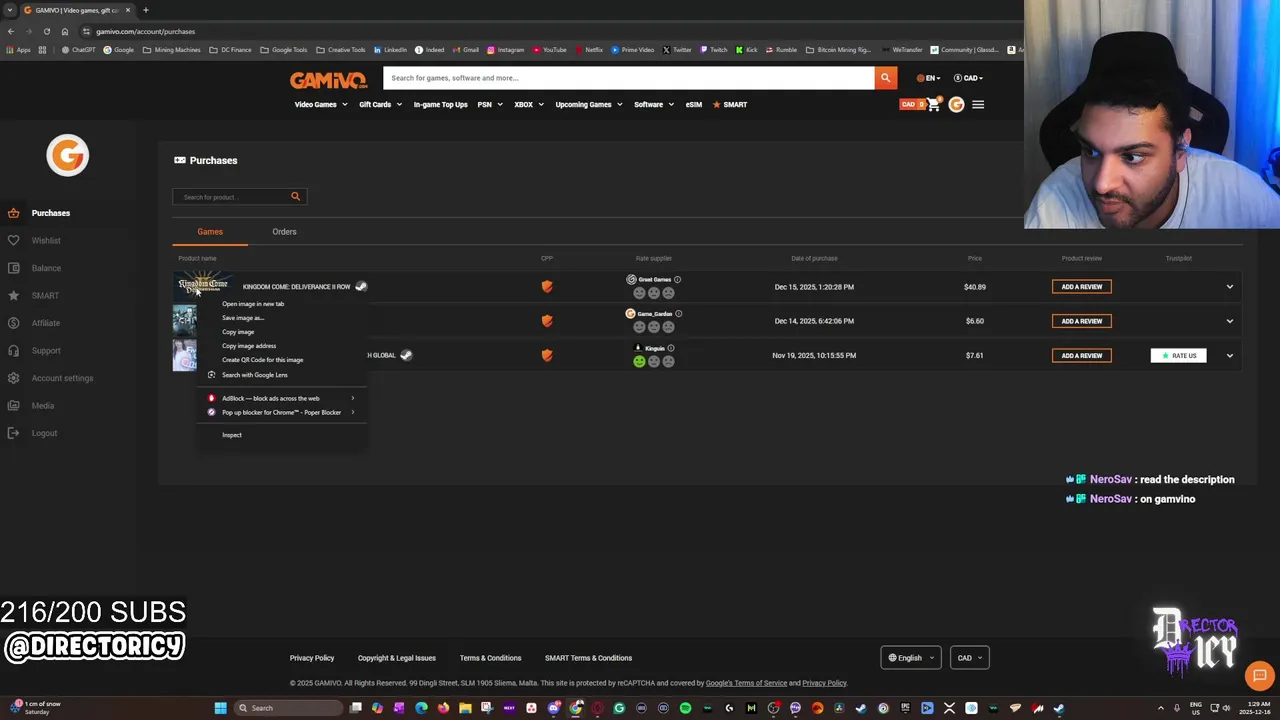Open the Privacy Policy footer link

[x=312, y=658]
